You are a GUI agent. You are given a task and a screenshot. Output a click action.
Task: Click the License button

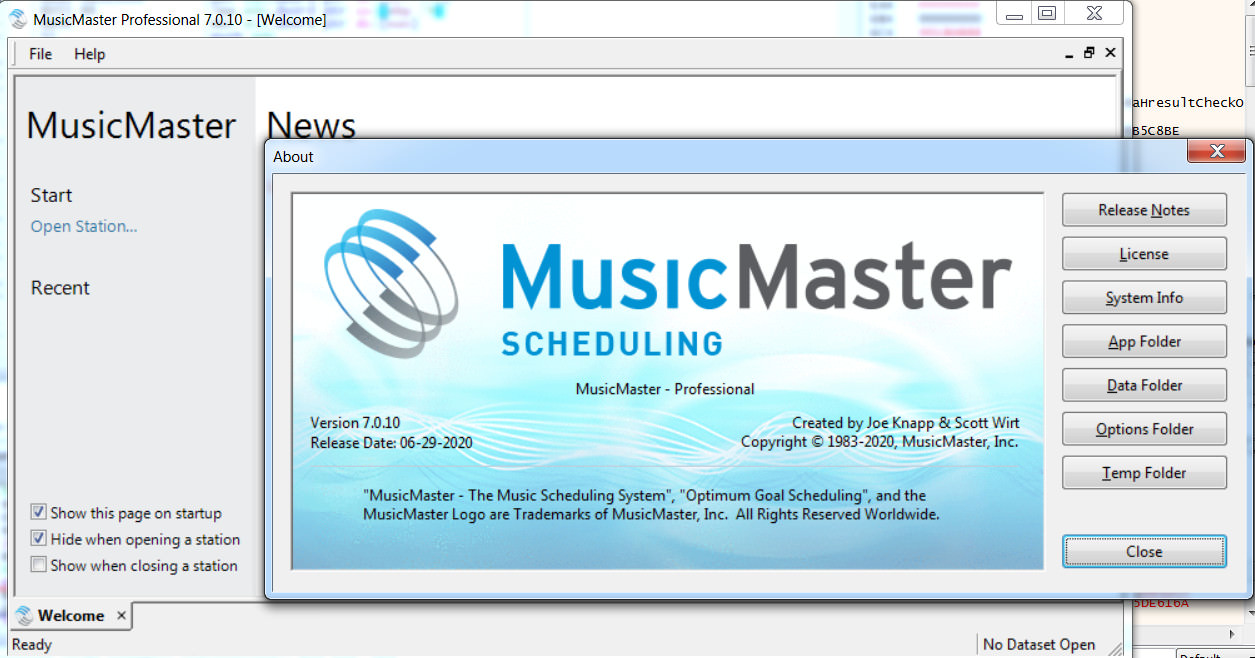[1144, 254]
